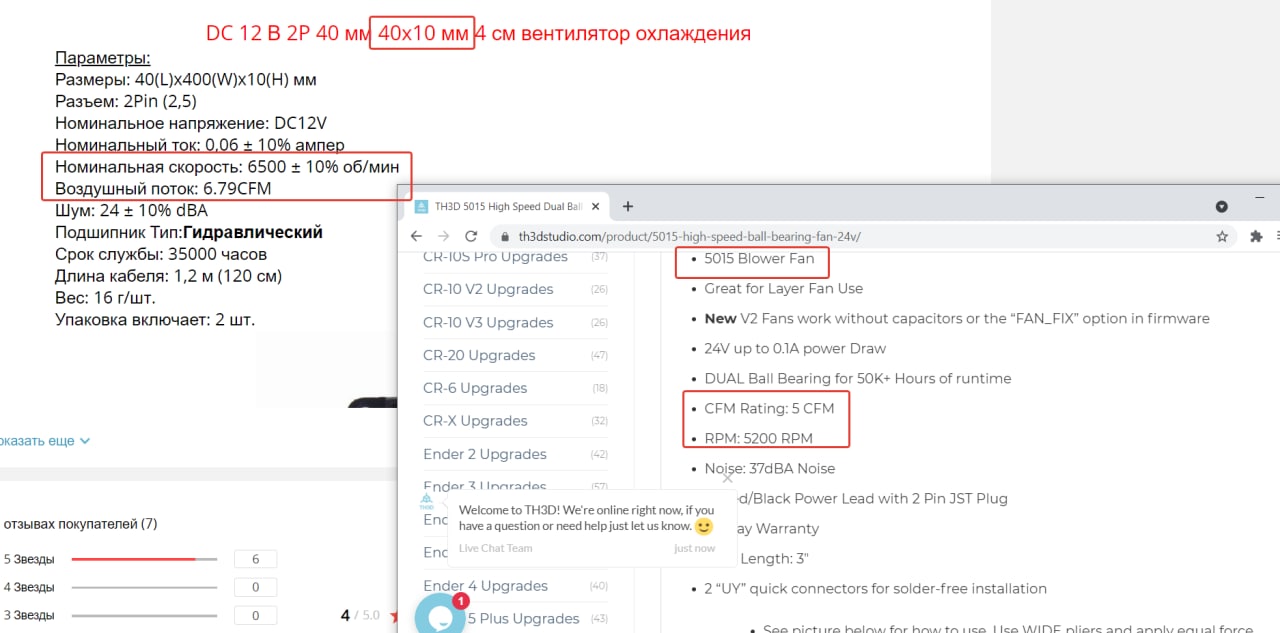Open the Ender 4 Upgrades category

click(485, 586)
